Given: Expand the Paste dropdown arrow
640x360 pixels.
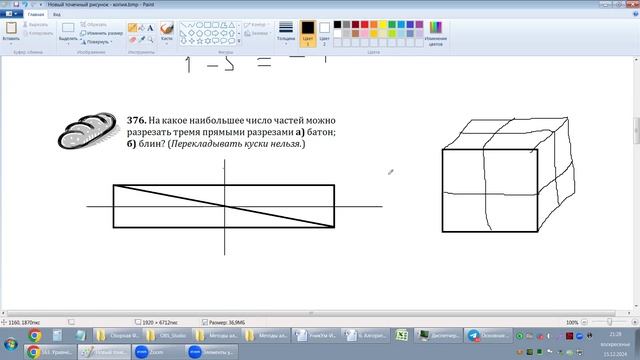Looking at the screenshot, I should point(11,43).
